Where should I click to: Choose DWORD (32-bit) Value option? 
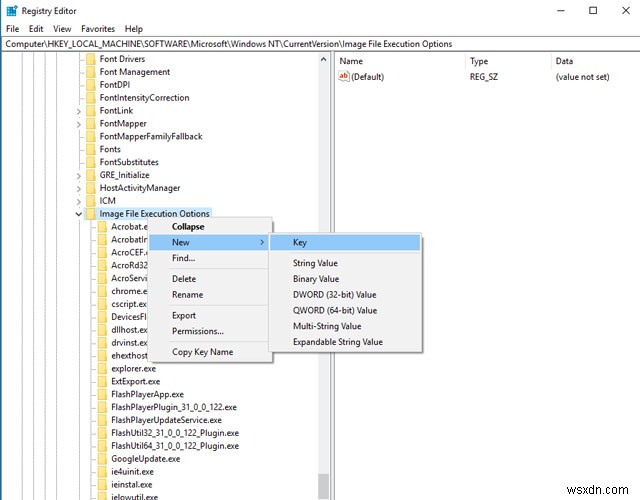tap(345, 295)
